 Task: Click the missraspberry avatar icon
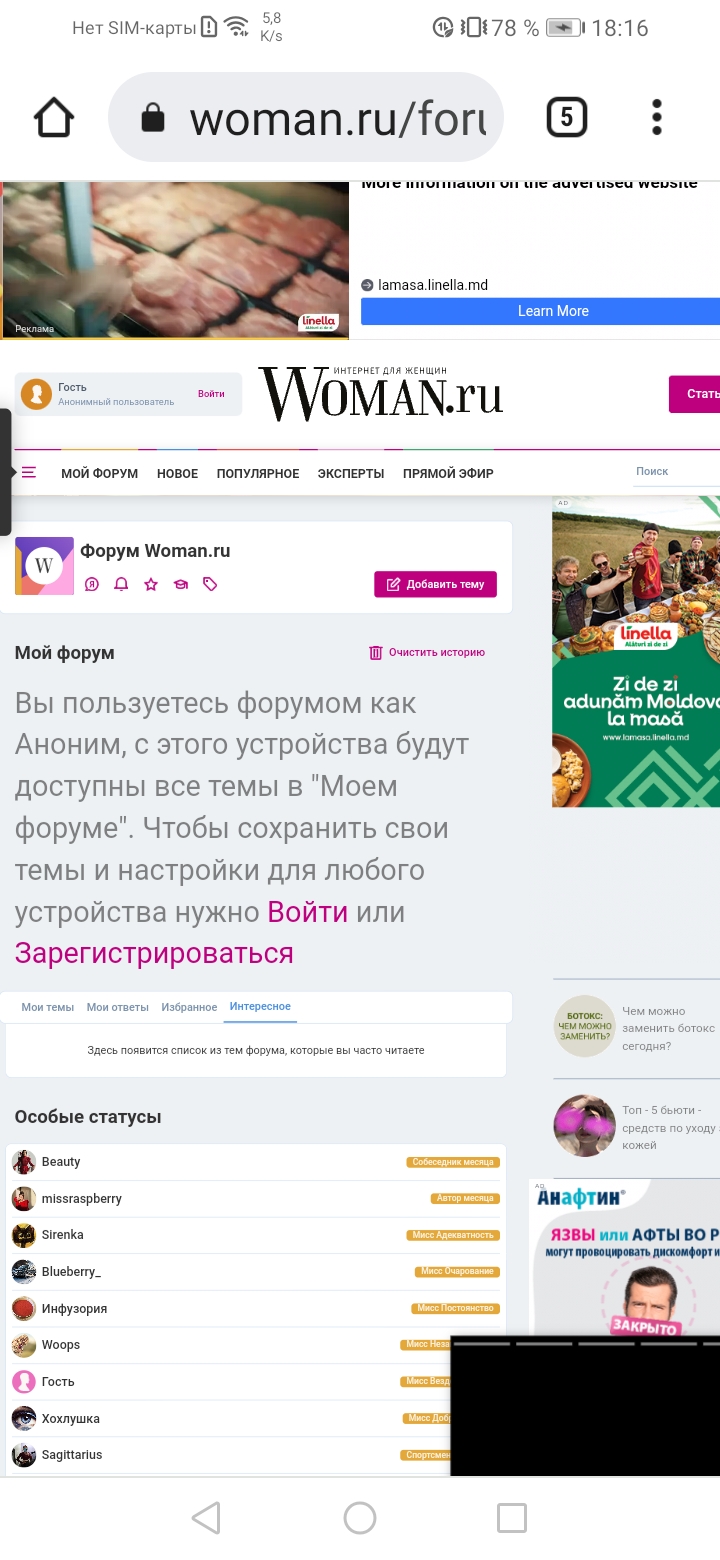(24, 1198)
